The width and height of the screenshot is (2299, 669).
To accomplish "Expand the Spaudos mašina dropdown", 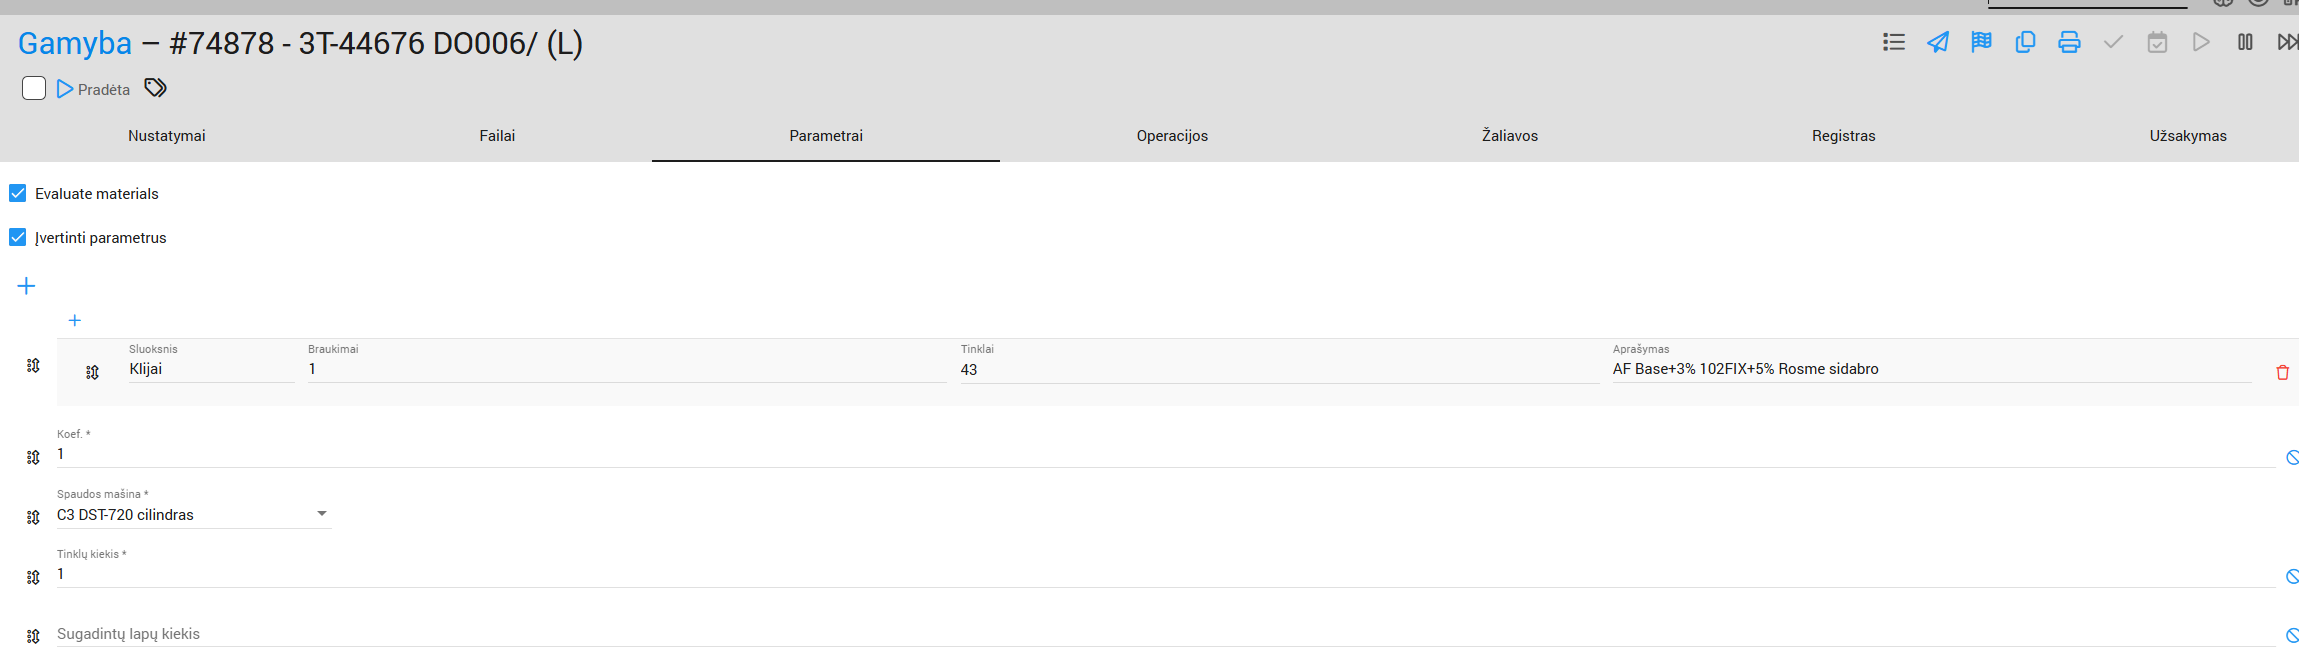I will pos(321,514).
